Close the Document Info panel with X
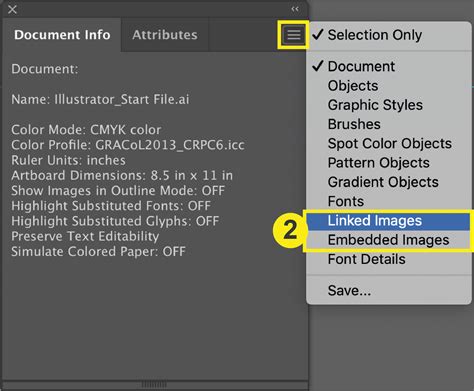 (x=12, y=9)
